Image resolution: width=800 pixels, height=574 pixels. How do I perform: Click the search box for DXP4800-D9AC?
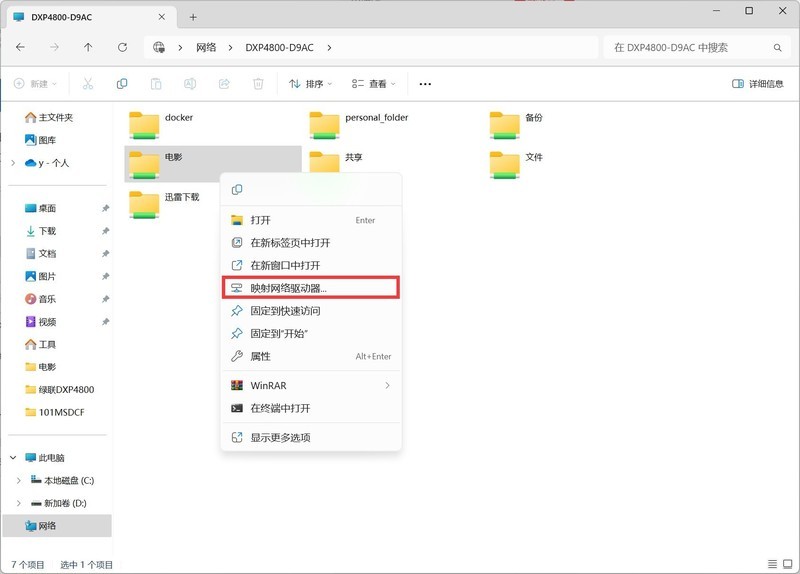(698, 47)
